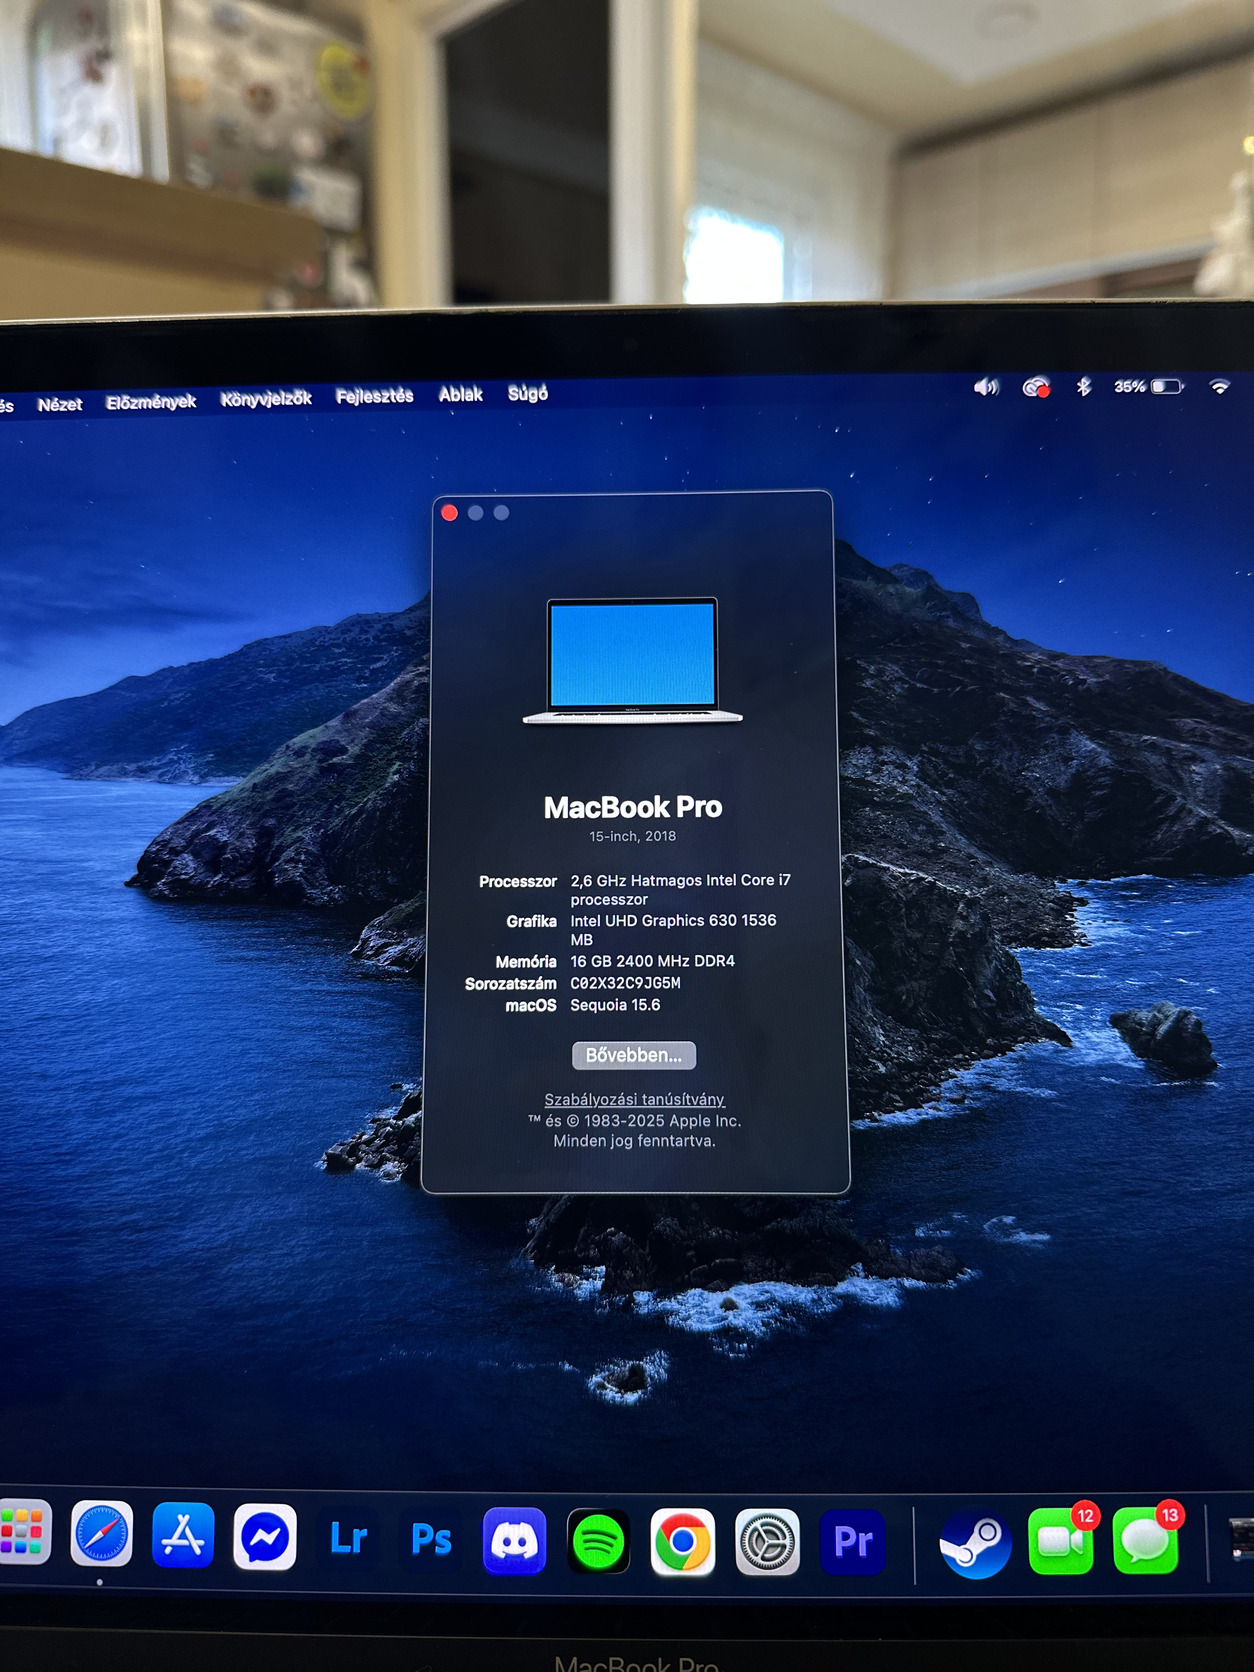Open the Könyvjelzők menu

click(x=266, y=399)
